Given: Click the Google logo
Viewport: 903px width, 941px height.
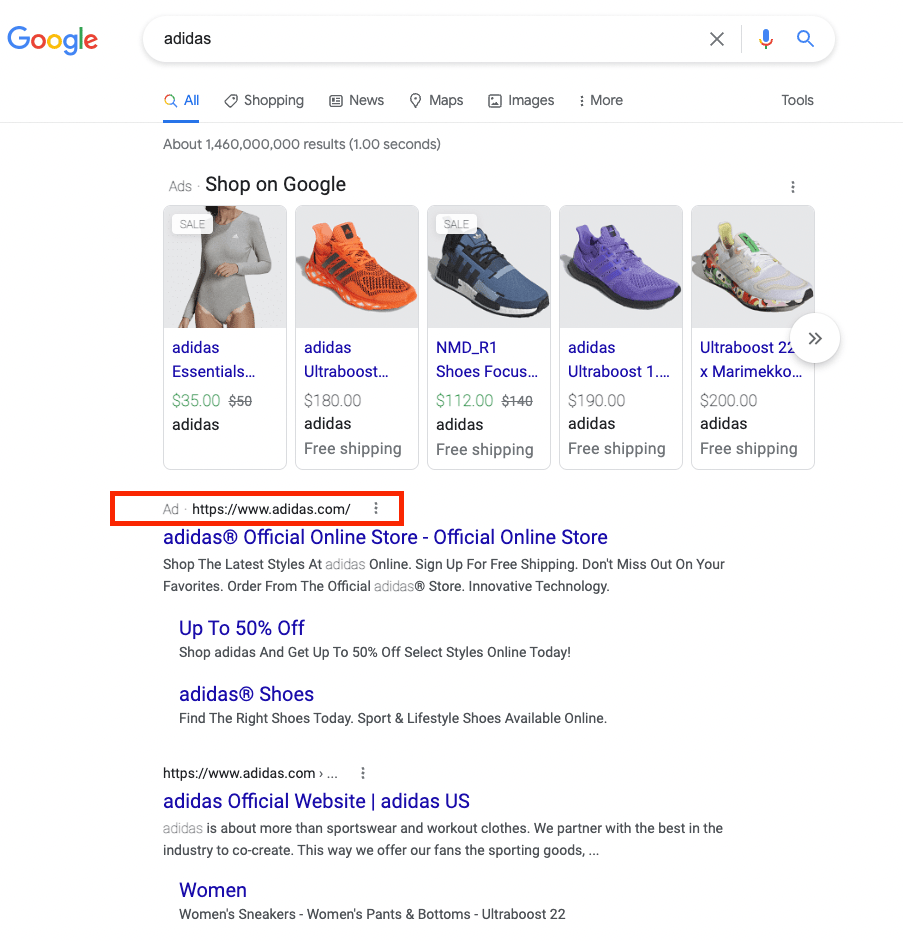Looking at the screenshot, I should pyautogui.click(x=52, y=40).
